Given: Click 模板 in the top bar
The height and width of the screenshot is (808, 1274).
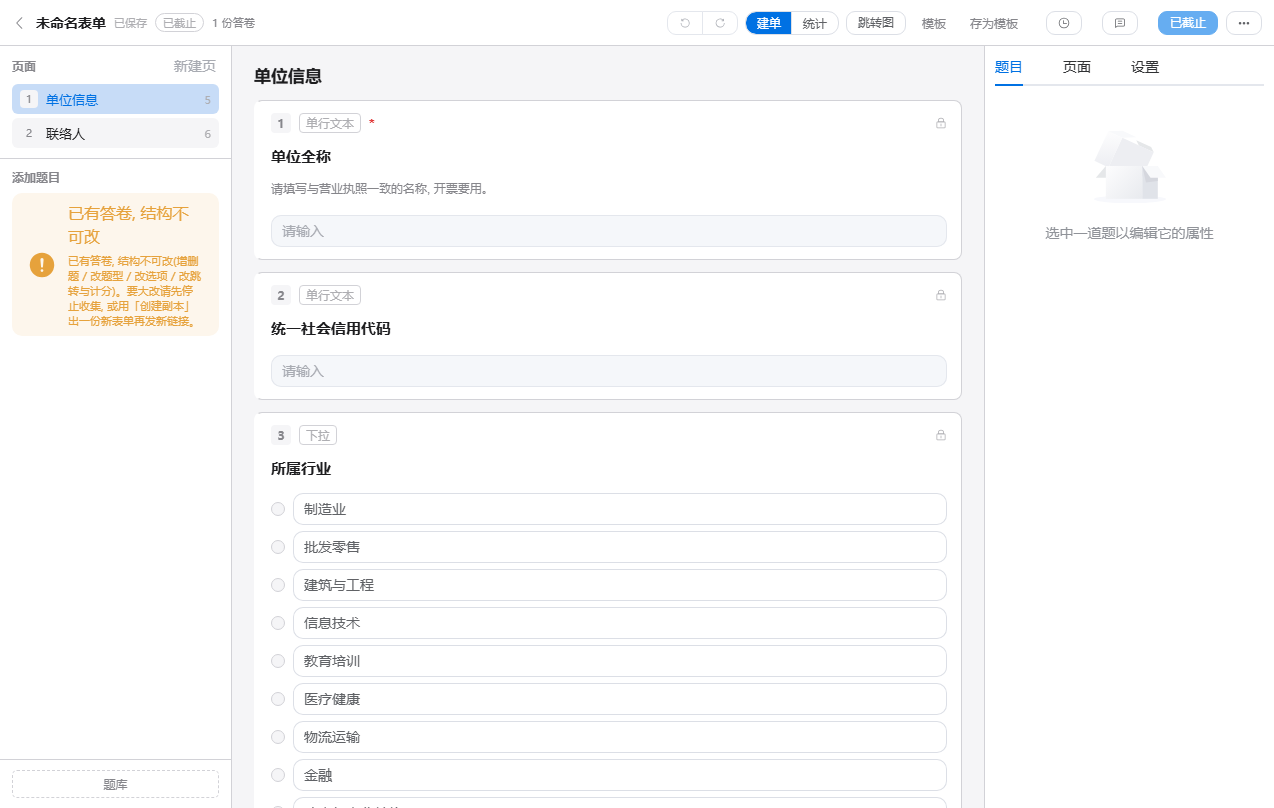Looking at the screenshot, I should (934, 23).
